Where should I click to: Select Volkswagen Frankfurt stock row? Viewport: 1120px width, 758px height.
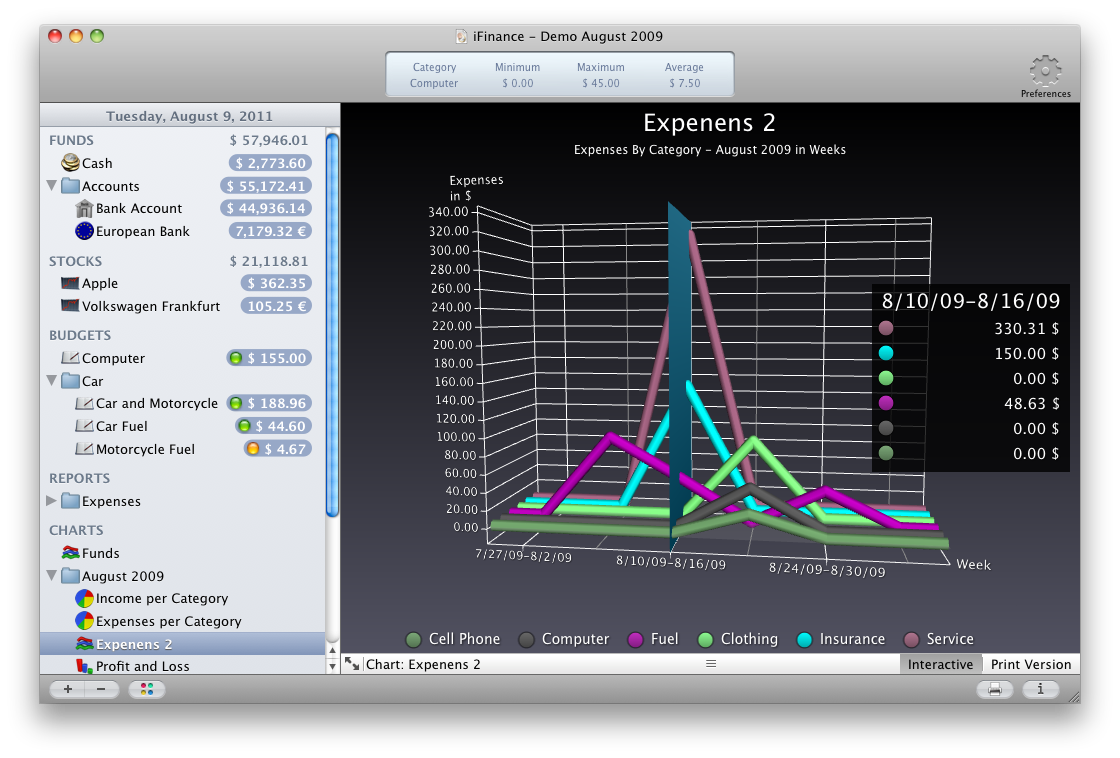tap(183, 306)
